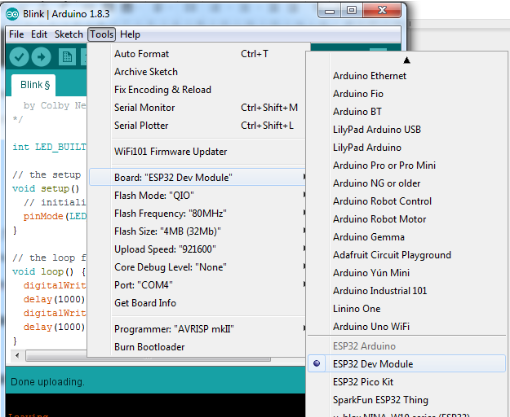The image size is (510, 417).
Task: Minimize the Arduino window
Action: 330,11
